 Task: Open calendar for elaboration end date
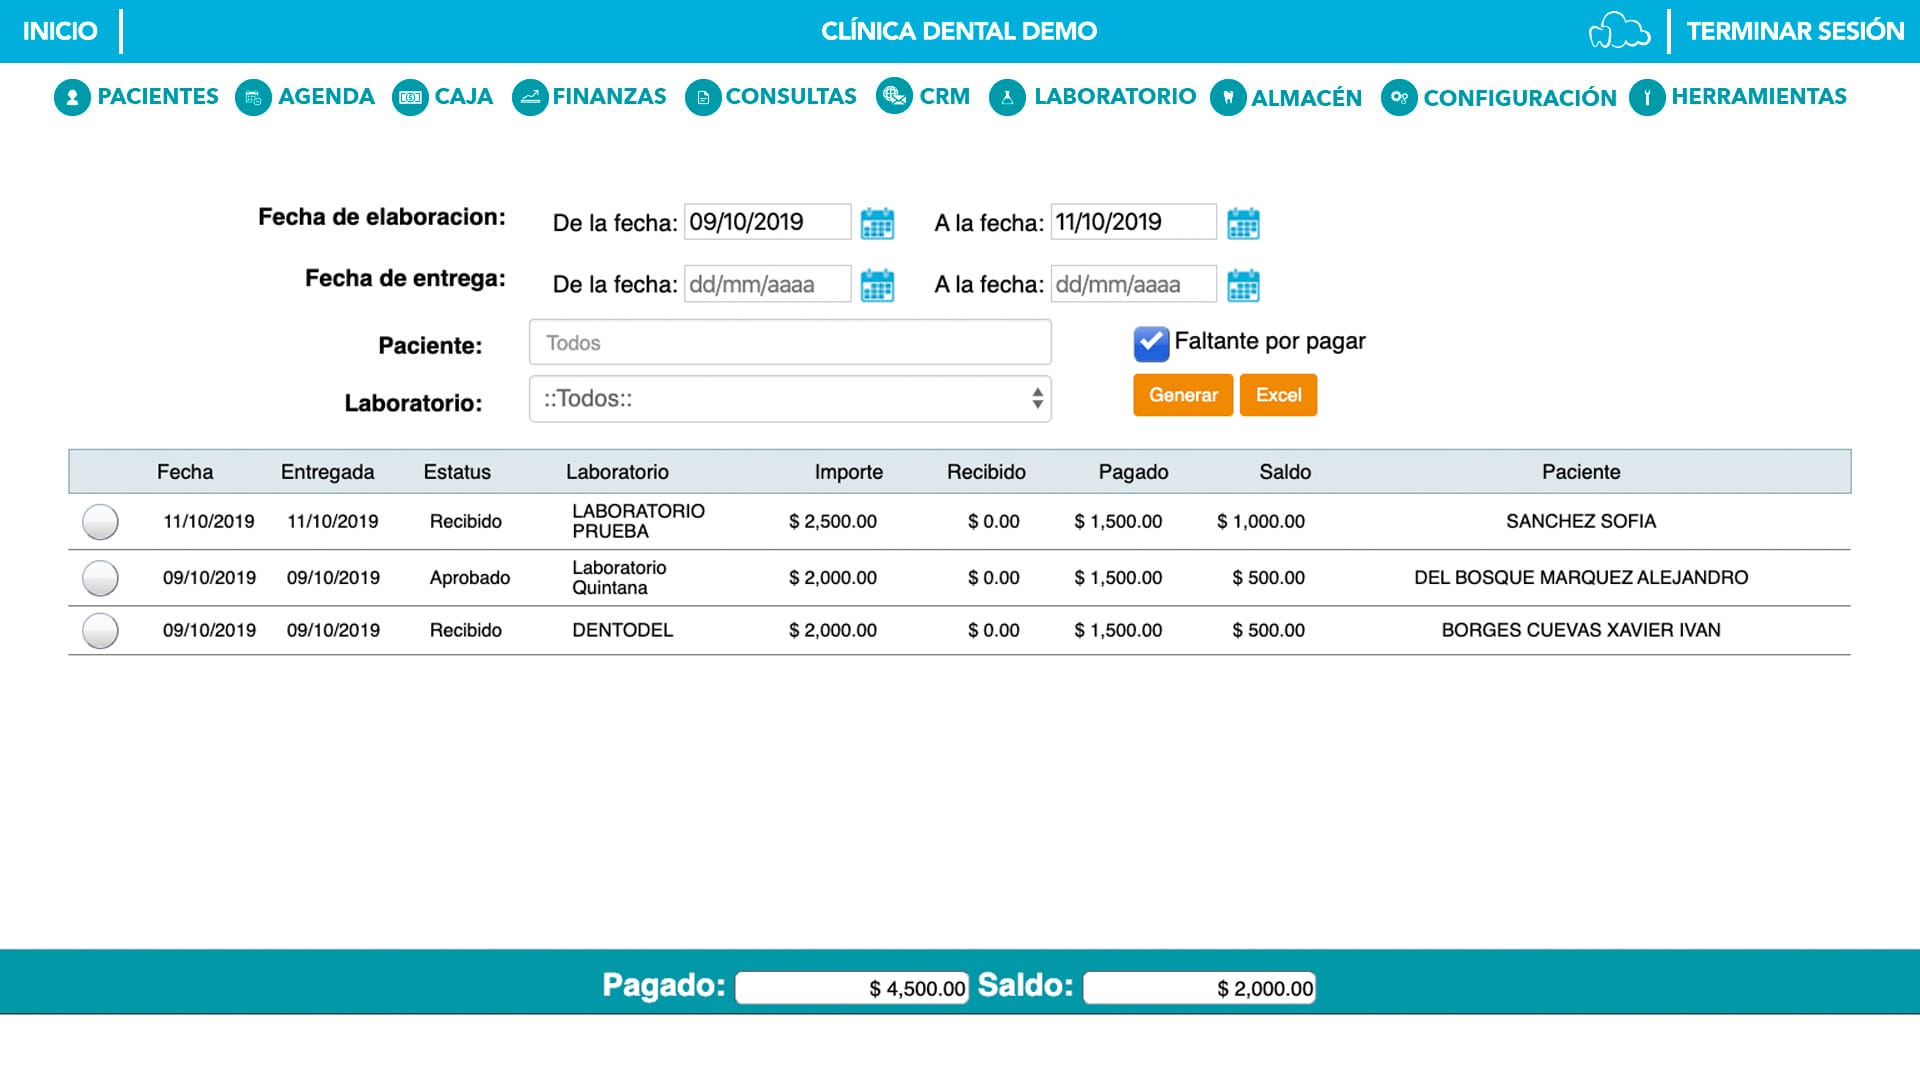(1243, 223)
